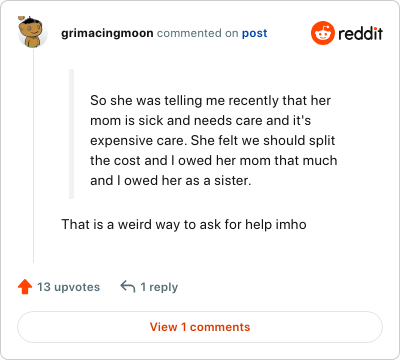Image resolution: width=400 pixels, height=360 pixels.
Task: Click the 13 upvotes label
Action: click(68, 287)
